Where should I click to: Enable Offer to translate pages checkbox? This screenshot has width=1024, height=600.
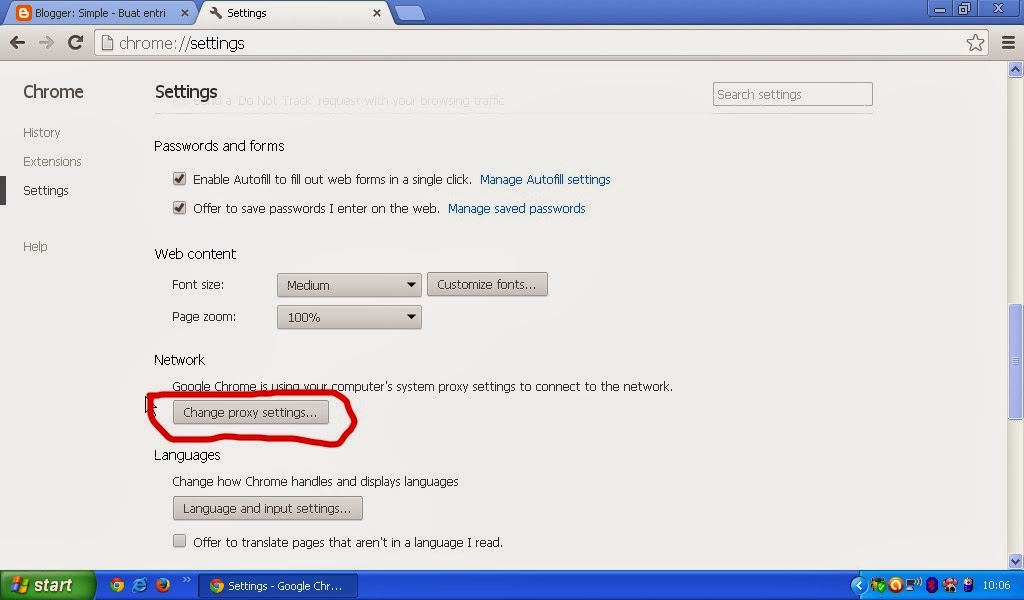point(179,541)
